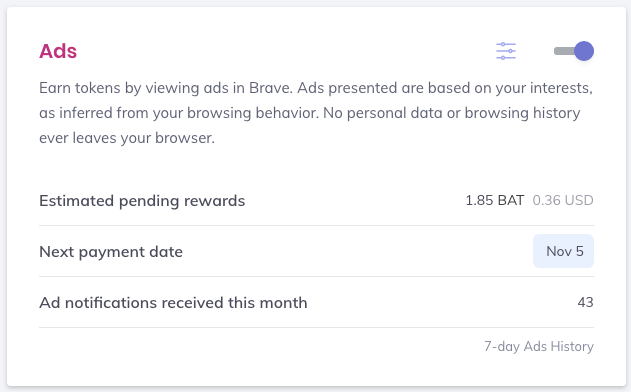Click the Next payment date label
The width and height of the screenshot is (631, 392).
(111, 252)
